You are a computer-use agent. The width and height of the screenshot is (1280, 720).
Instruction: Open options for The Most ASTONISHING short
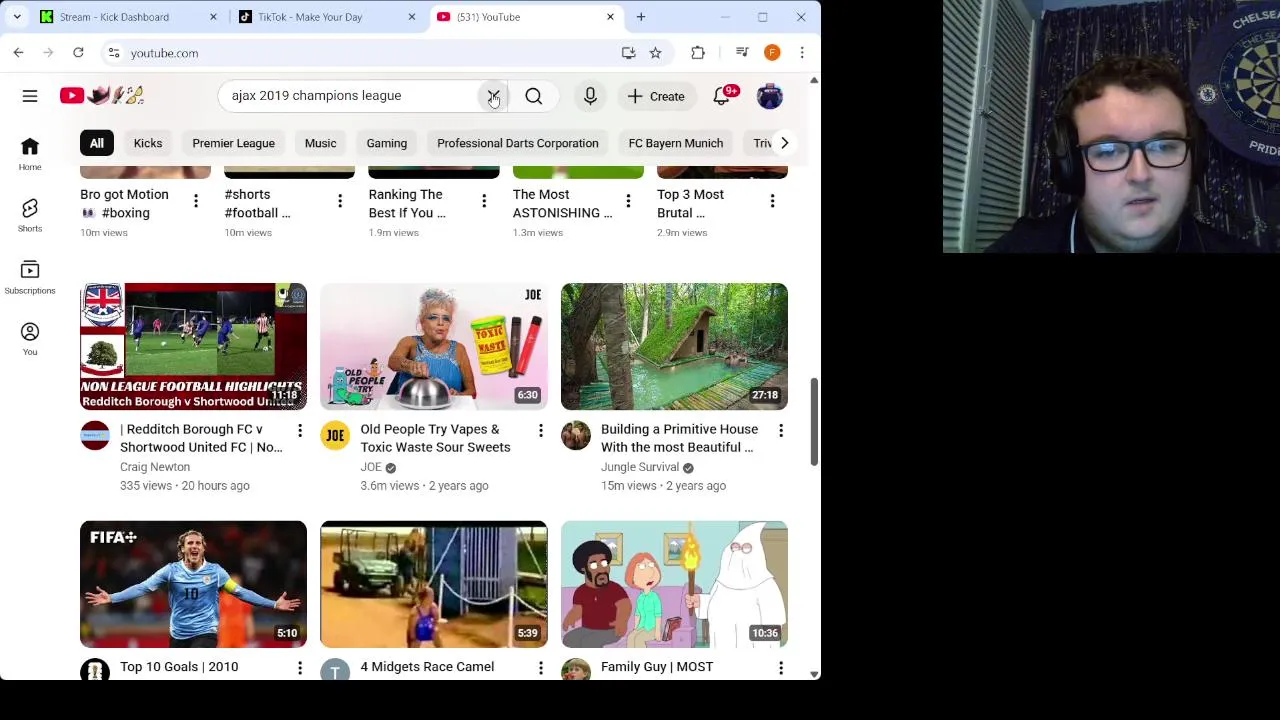628,201
